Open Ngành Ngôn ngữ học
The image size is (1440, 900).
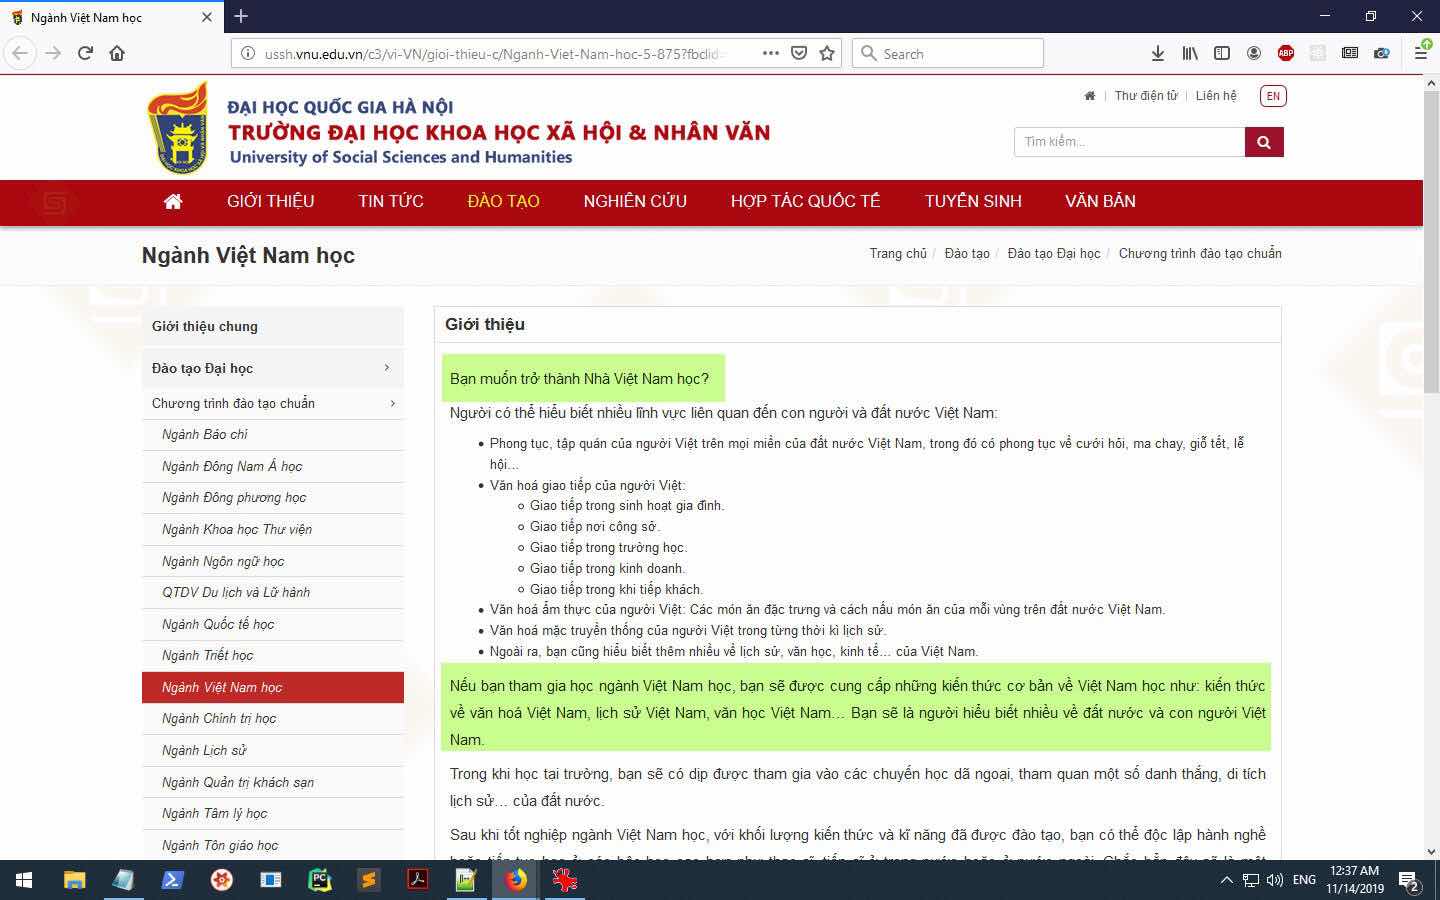point(273,561)
